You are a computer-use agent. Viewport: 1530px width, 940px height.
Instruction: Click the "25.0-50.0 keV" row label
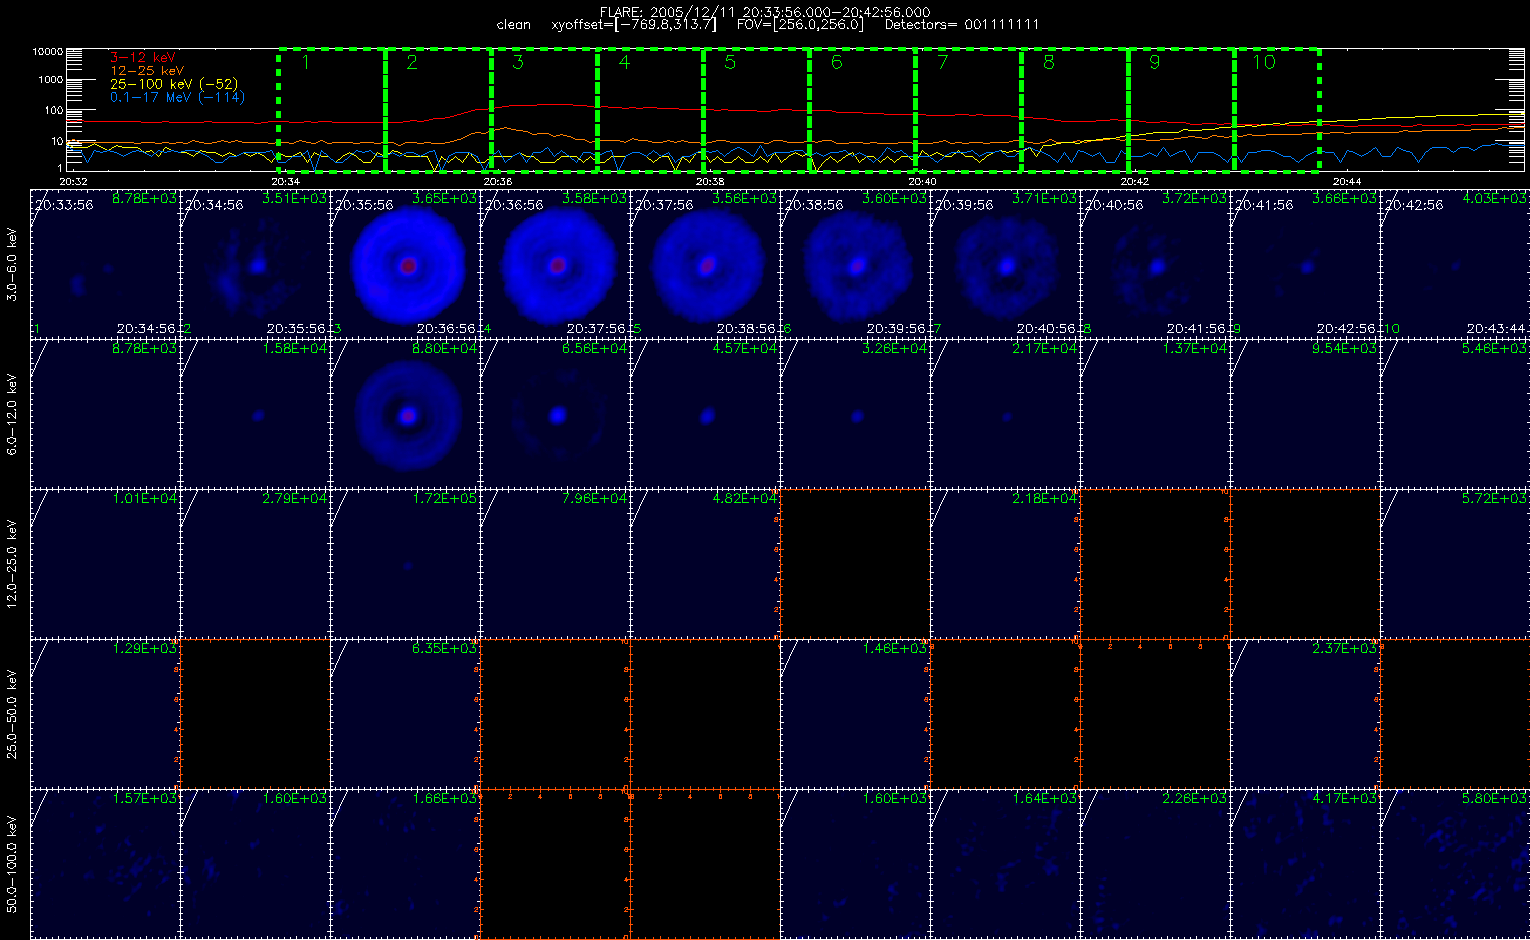pyautogui.click(x=13, y=714)
